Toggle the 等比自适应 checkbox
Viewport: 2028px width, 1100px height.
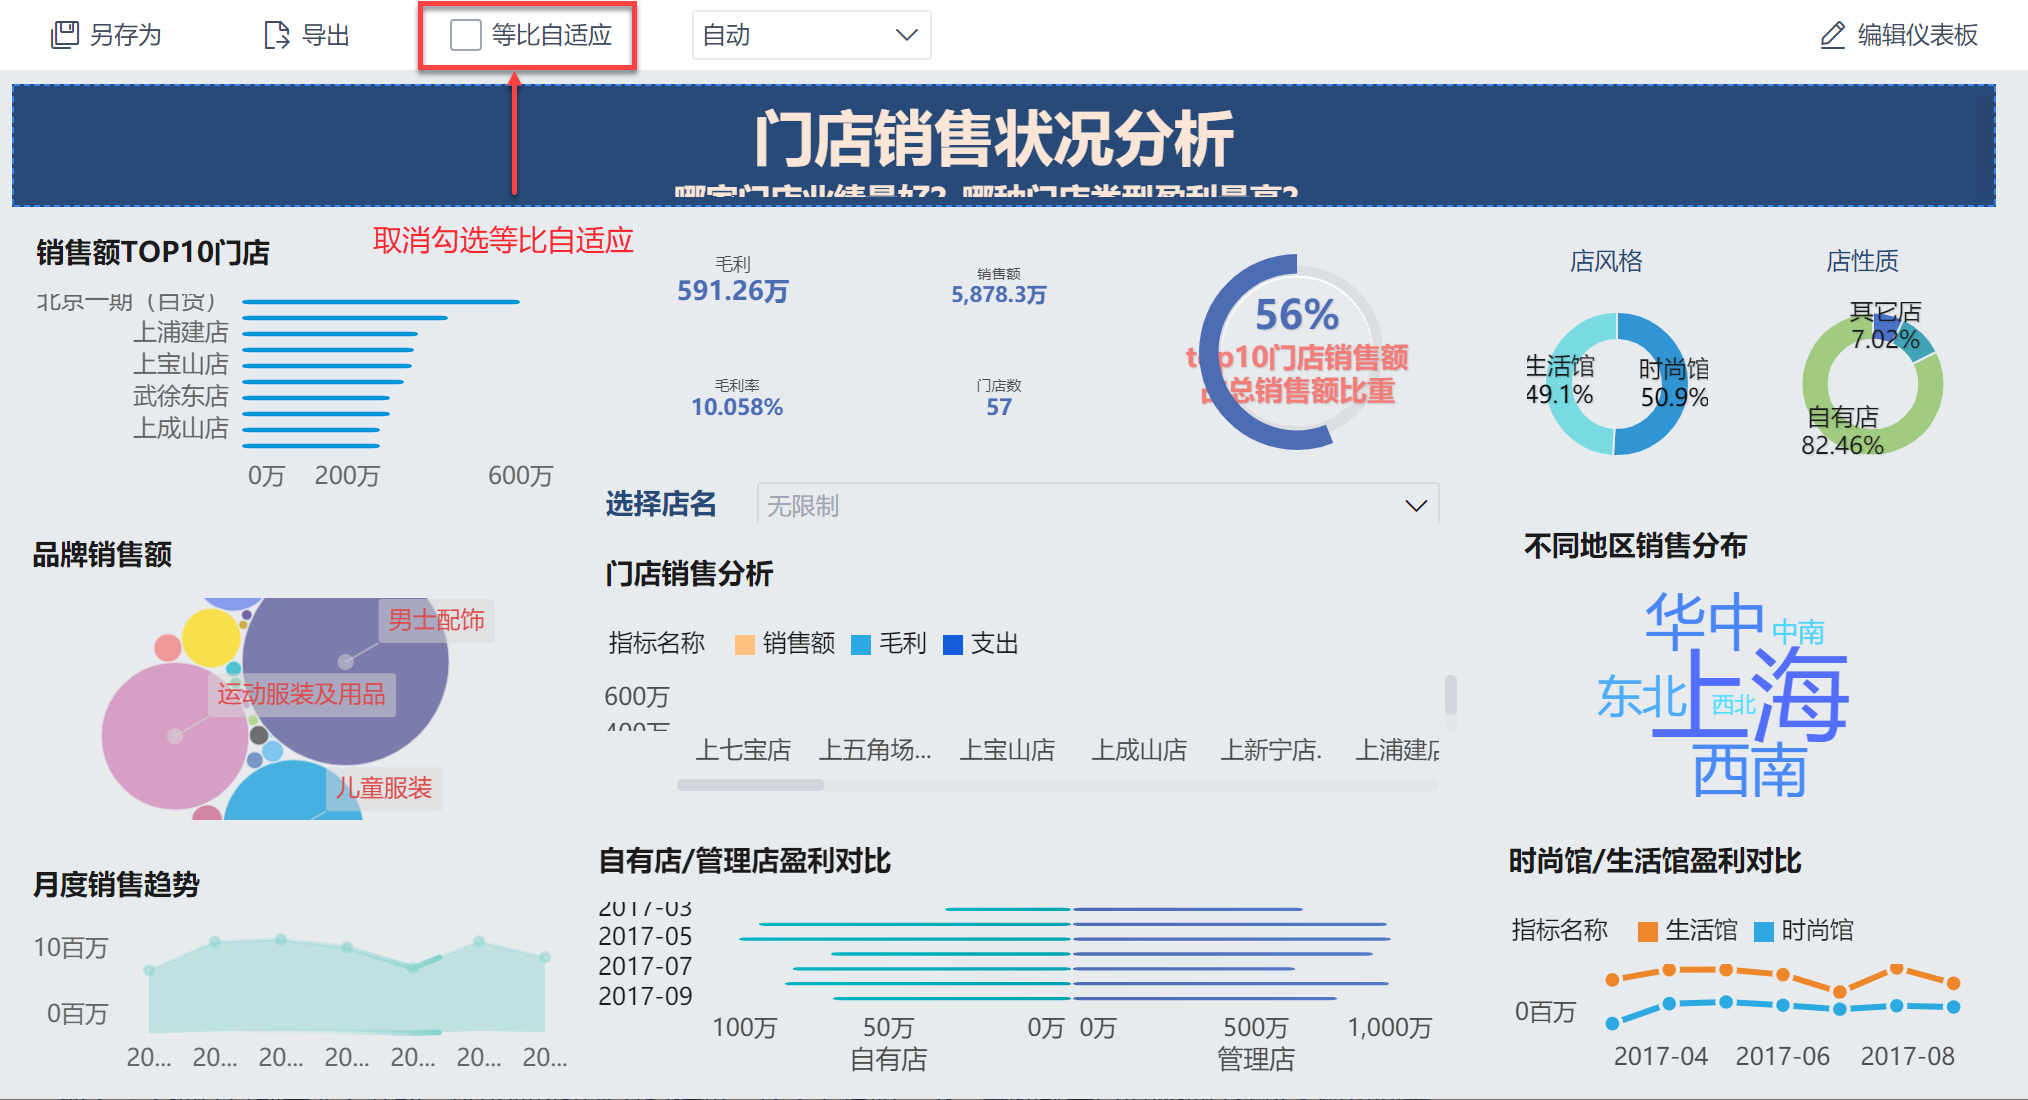[x=466, y=35]
